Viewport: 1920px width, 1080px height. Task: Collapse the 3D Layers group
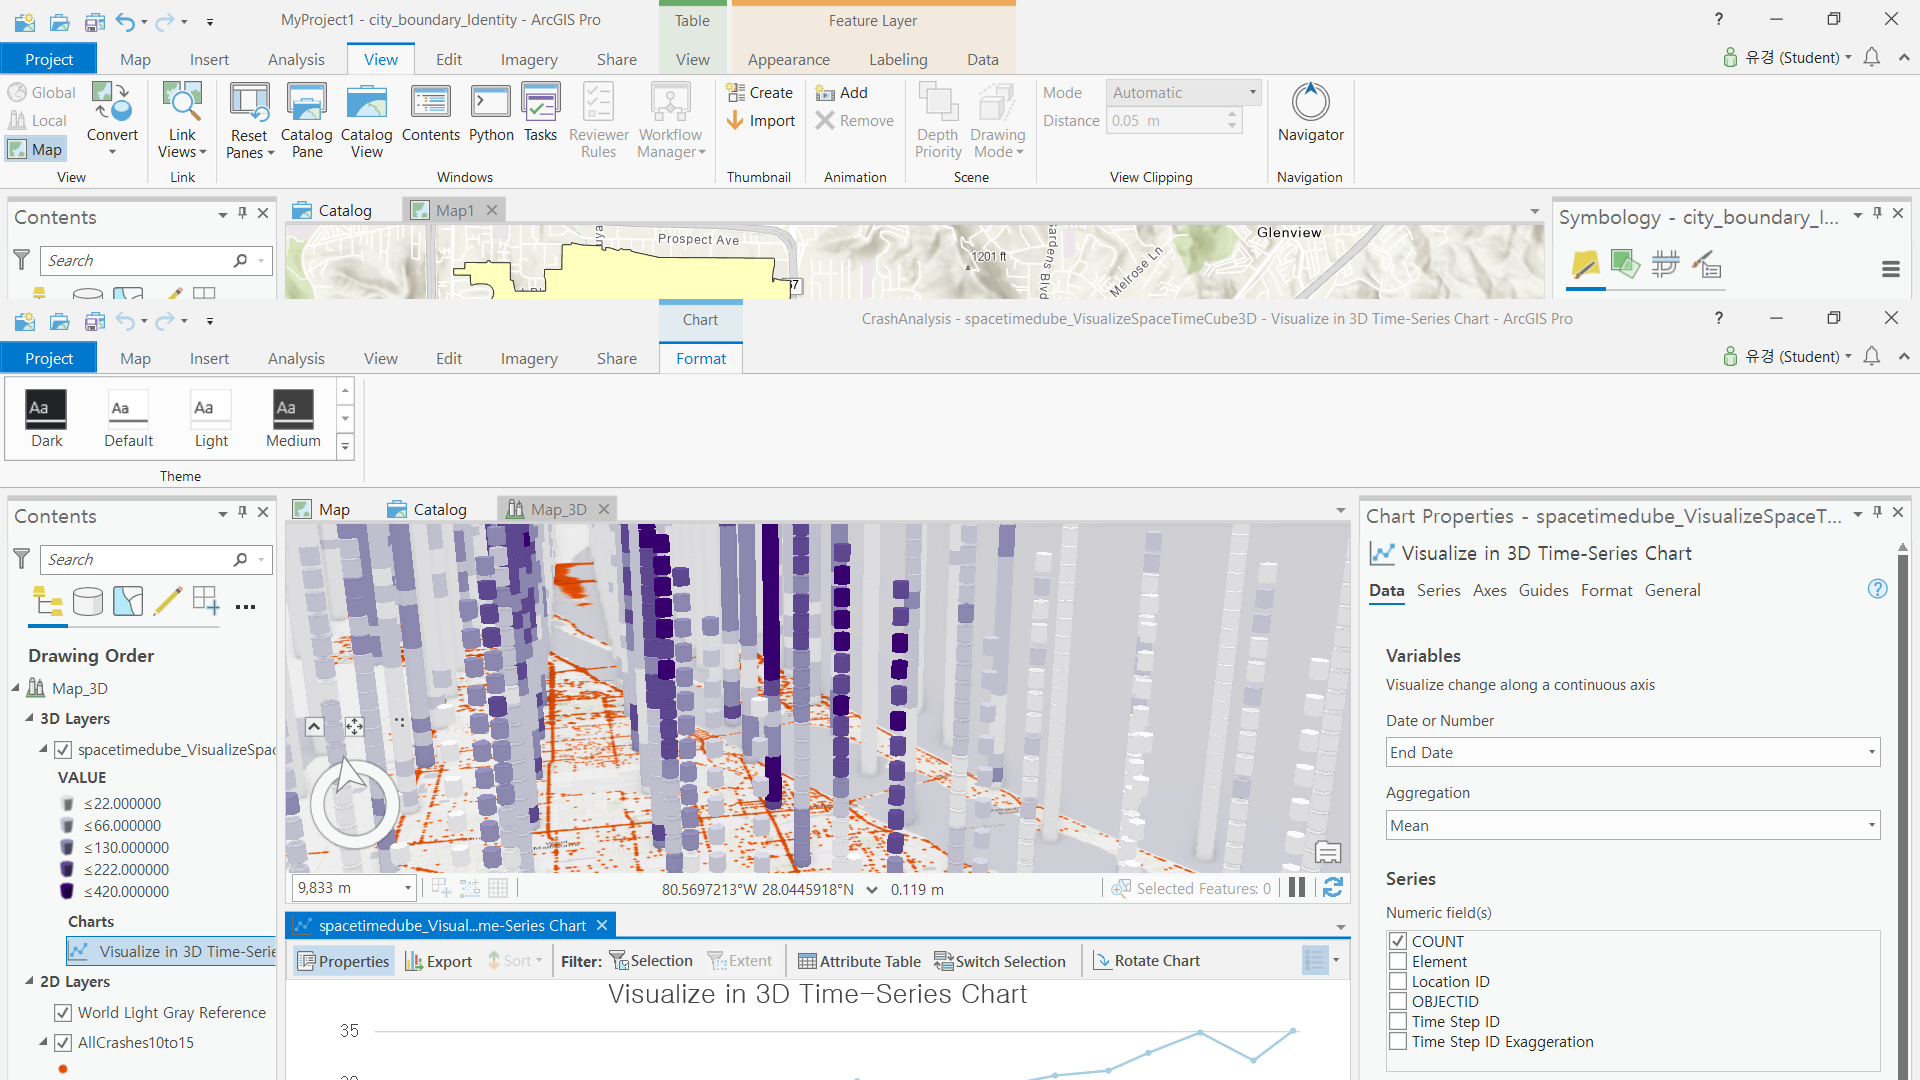pos(29,718)
